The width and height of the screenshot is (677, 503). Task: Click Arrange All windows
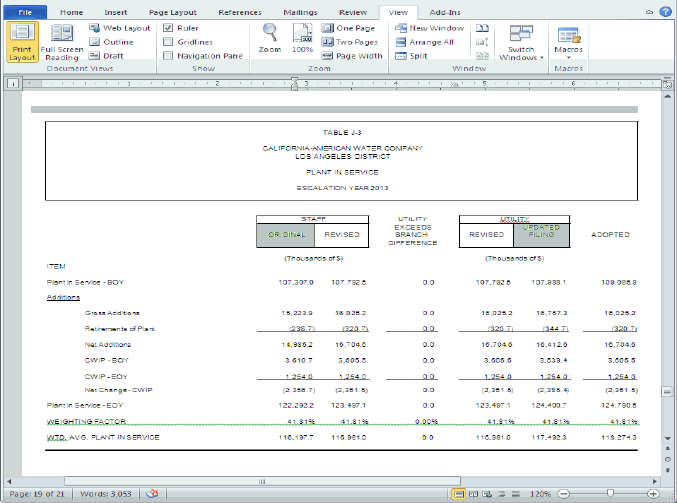click(x=430, y=42)
